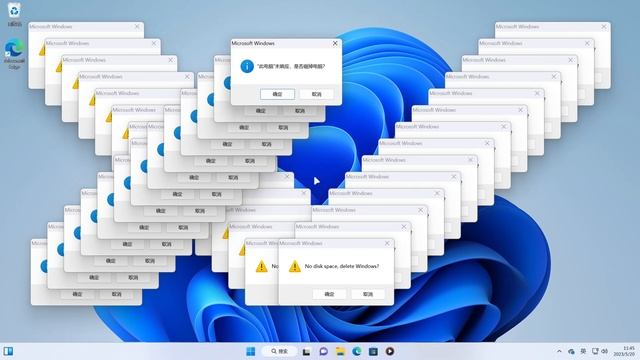Open network settings from the tray icon
The height and width of the screenshot is (360, 640).
tap(595, 351)
